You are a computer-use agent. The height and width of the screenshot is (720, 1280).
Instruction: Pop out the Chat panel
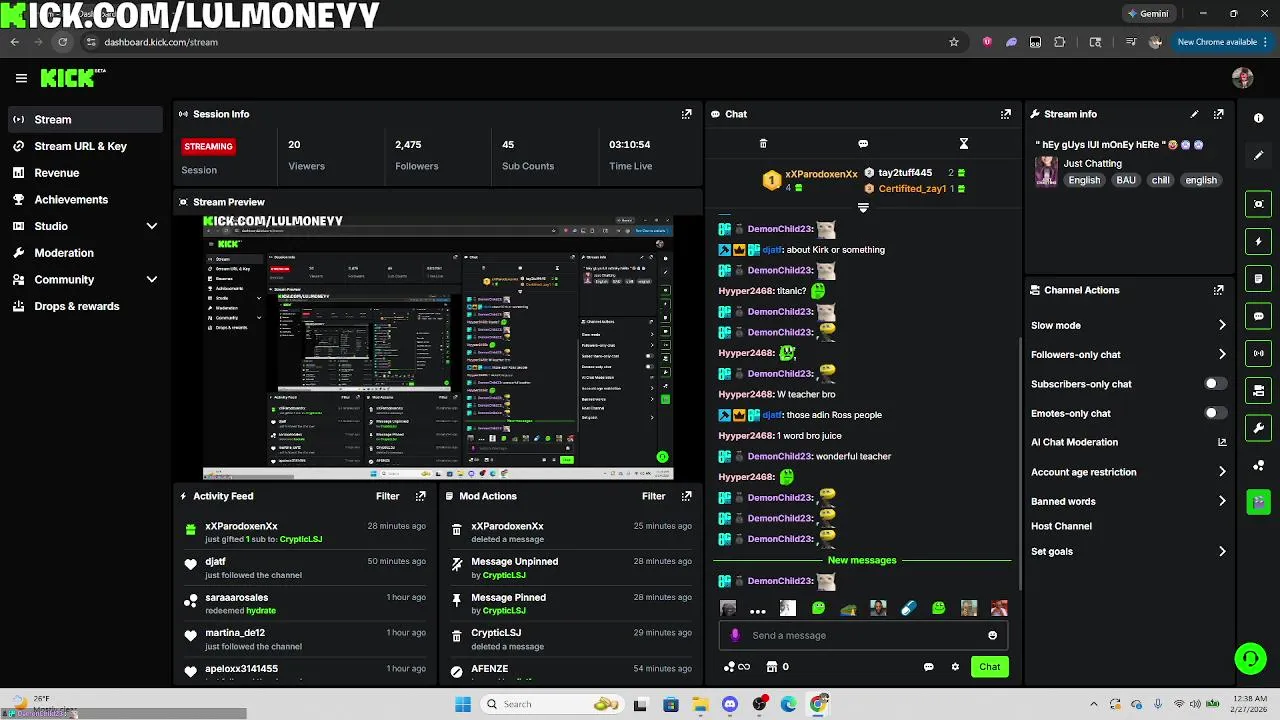[1006, 114]
